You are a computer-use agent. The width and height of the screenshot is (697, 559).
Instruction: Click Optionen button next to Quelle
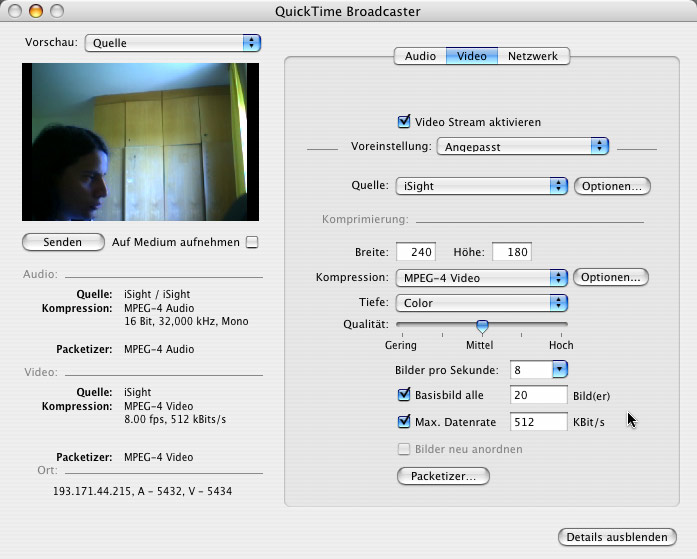(x=612, y=186)
